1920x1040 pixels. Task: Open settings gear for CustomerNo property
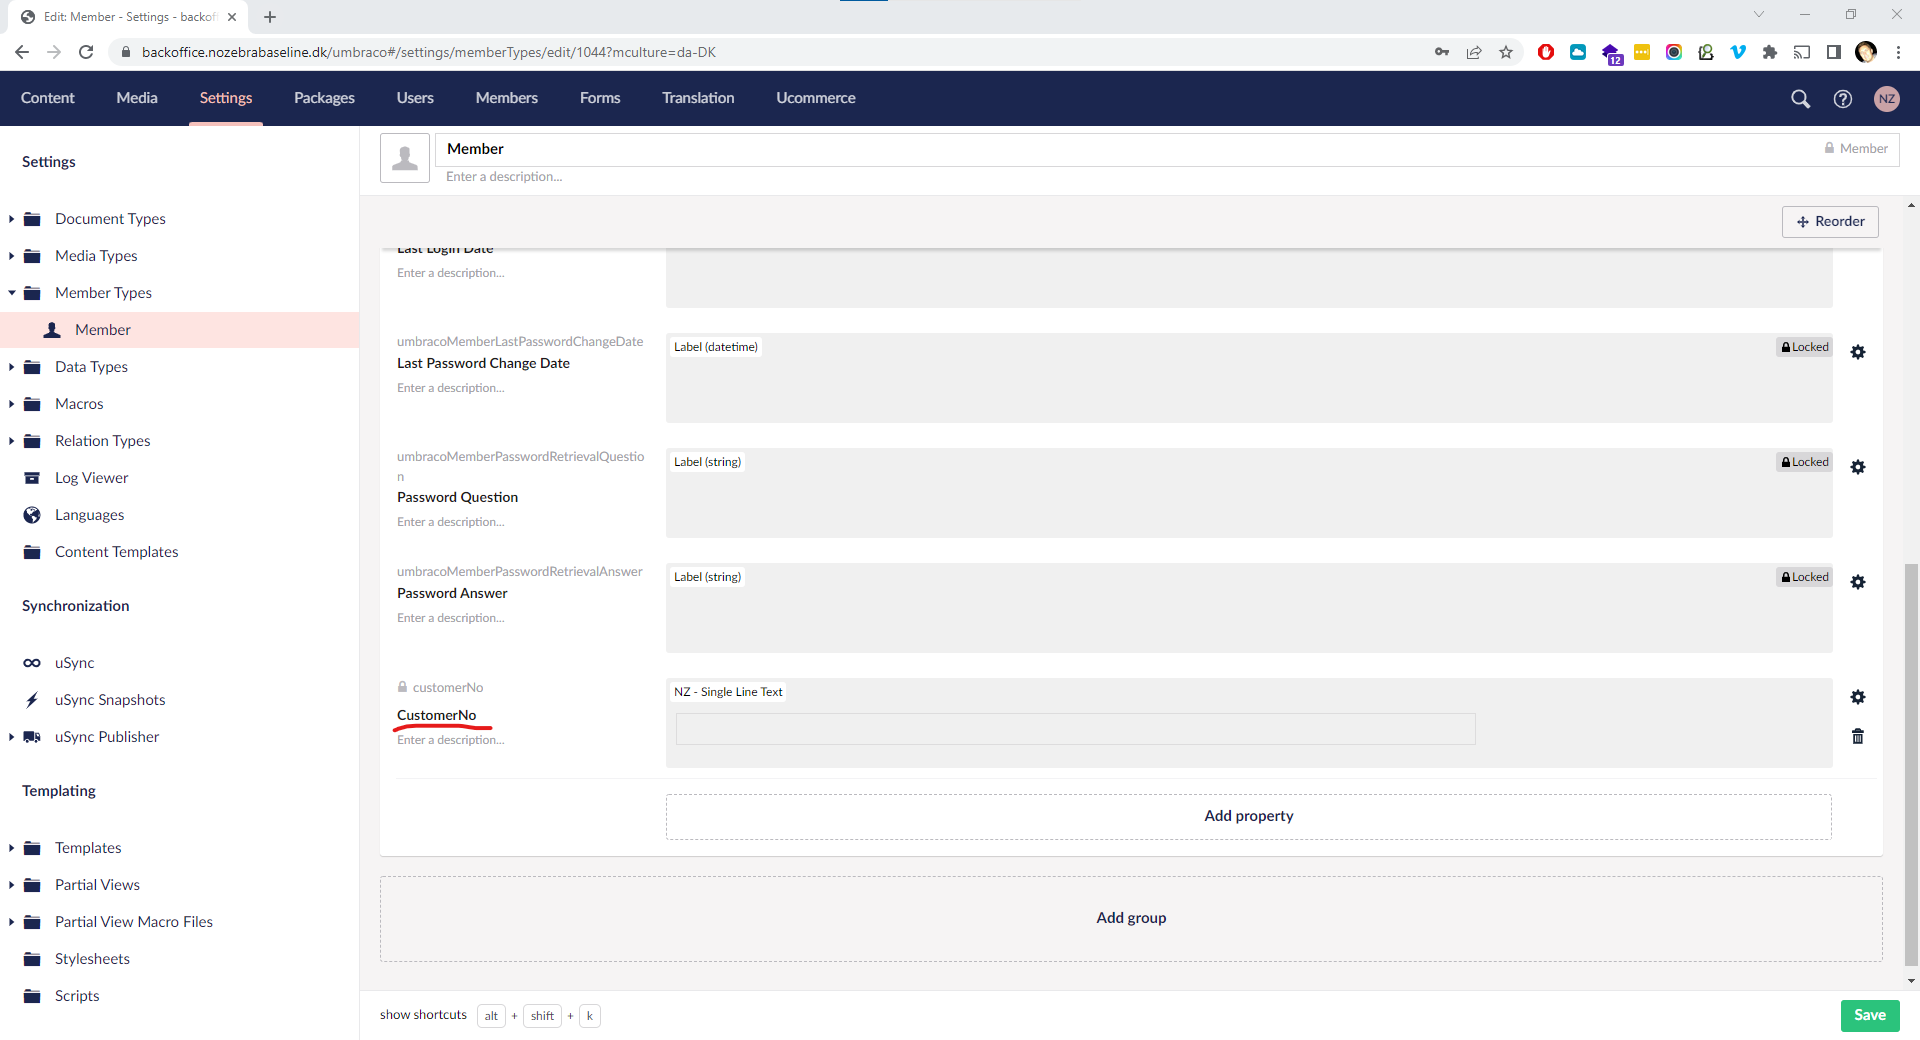click(1857, 697)
